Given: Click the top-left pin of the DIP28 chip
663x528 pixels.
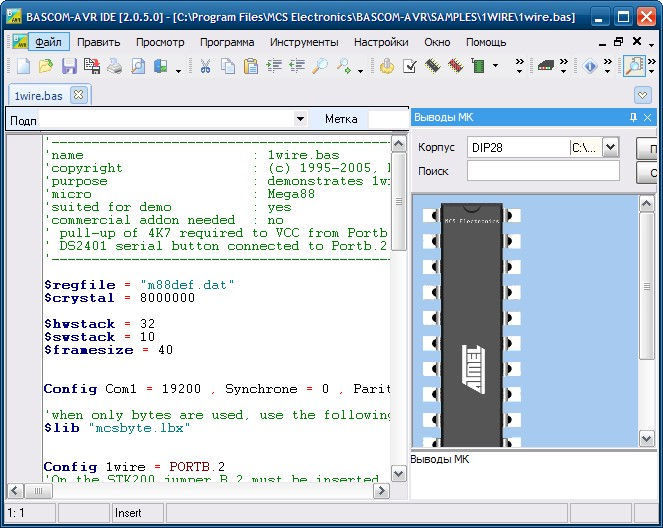Looking at the screenshot, I should (432, 216).
